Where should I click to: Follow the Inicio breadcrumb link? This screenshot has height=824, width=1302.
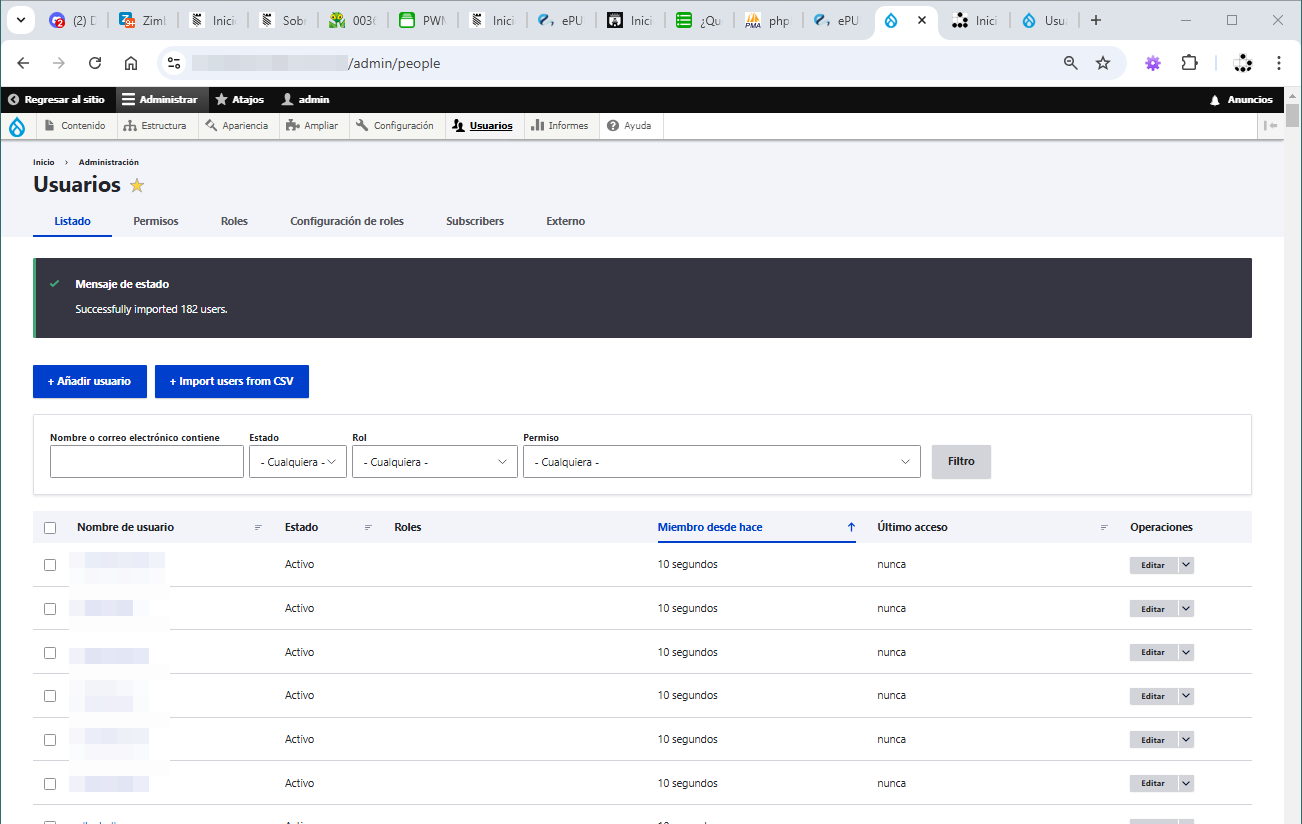point(44,162)
